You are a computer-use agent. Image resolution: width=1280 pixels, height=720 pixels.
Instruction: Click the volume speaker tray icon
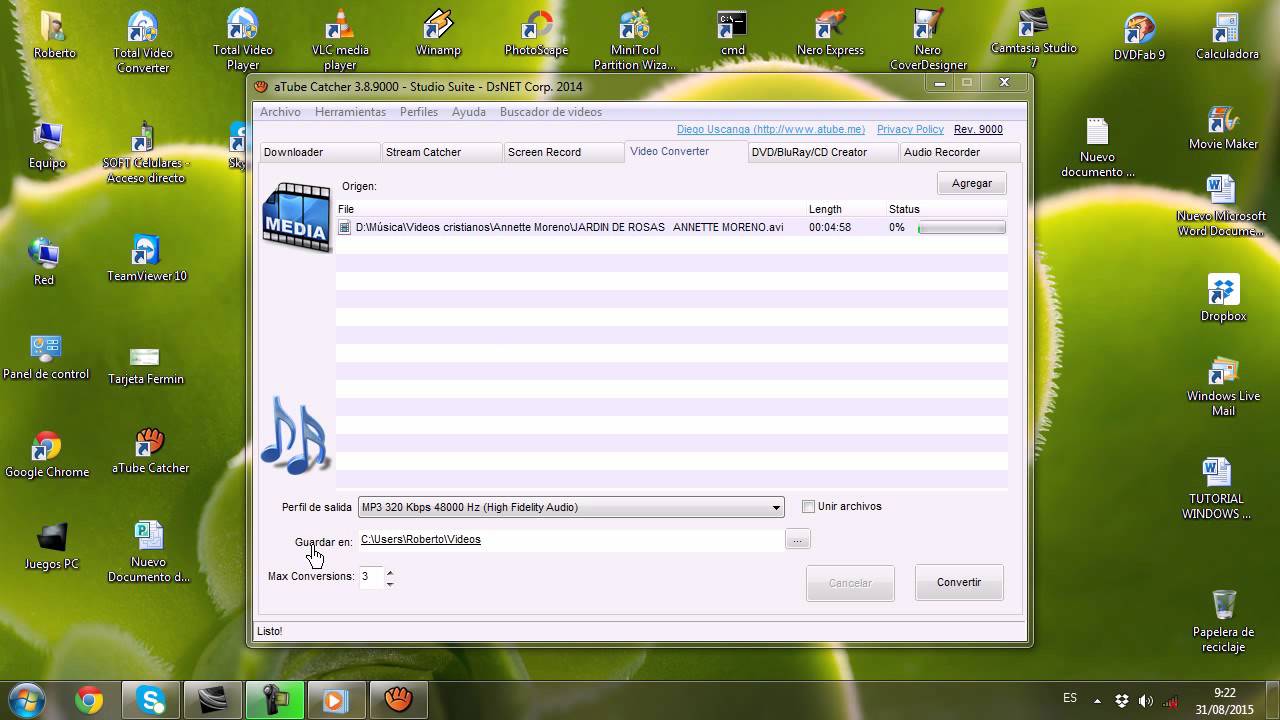pos(1146,700)
